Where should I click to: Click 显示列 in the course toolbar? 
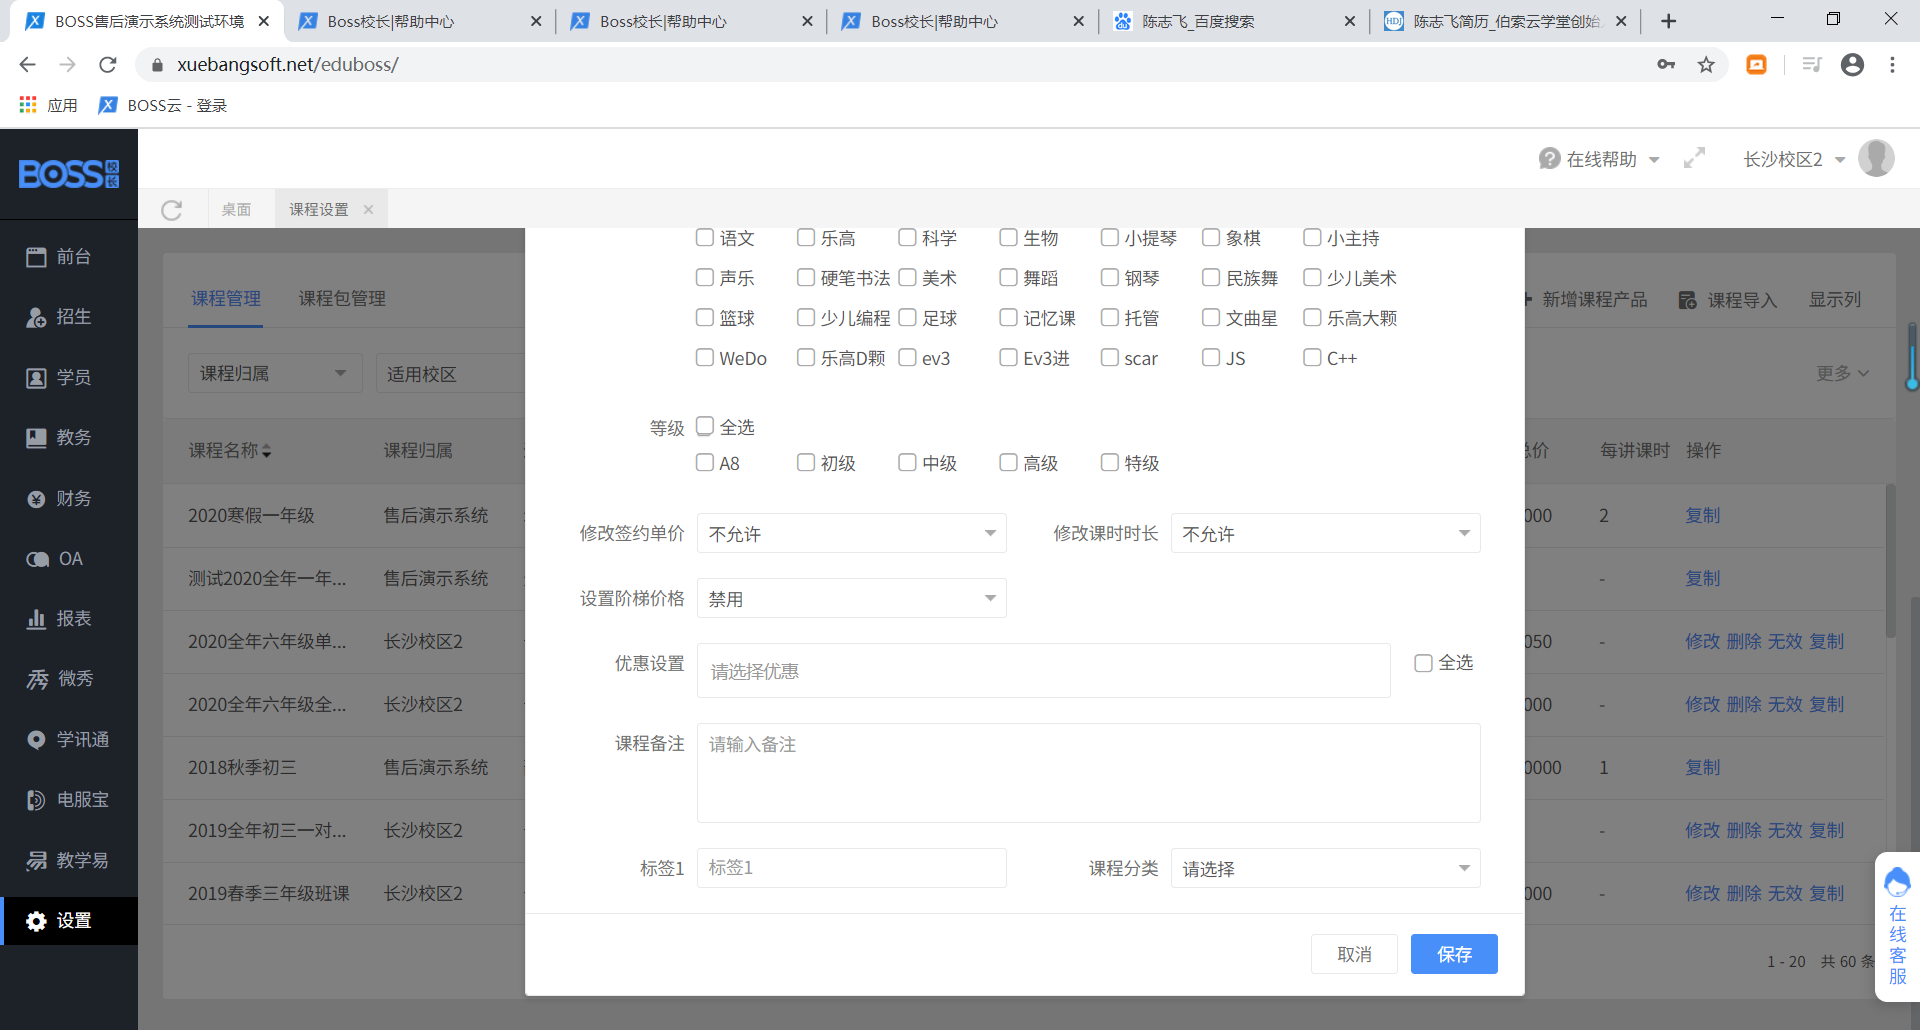1835,299
